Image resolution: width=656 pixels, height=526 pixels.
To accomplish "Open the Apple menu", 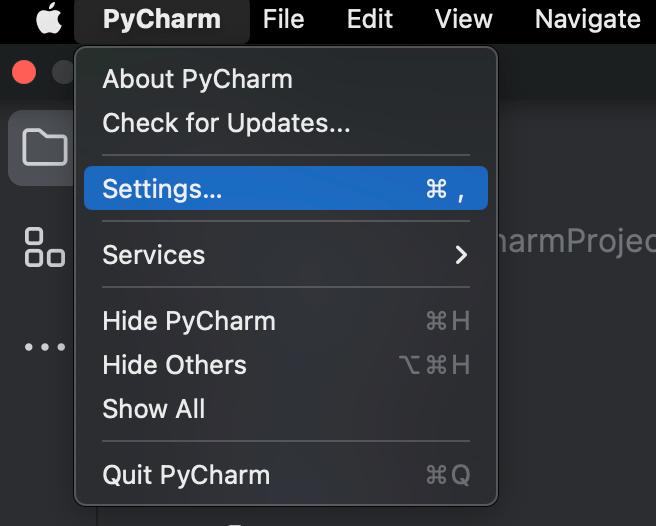I will [x=49, y=19].
